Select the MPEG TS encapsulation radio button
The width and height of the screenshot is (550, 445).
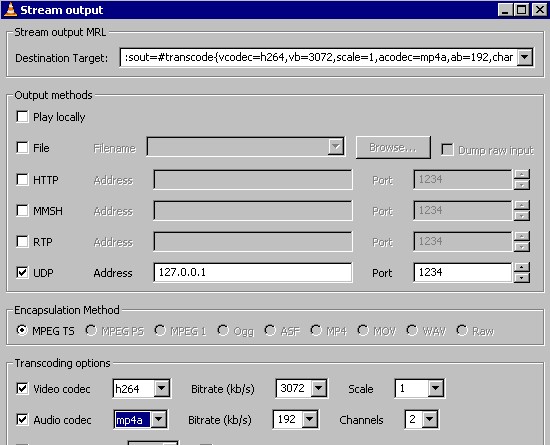(x=22, y=330)
